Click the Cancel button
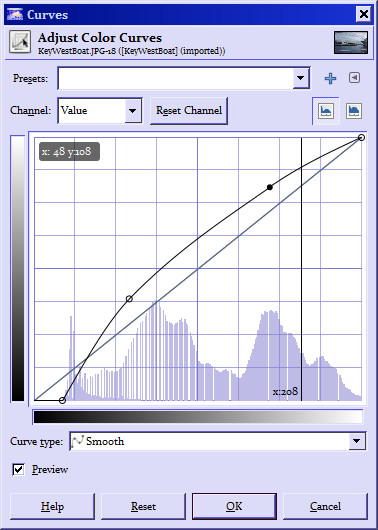The width and height of the screenshot is (378, 530). click(325, 506)
